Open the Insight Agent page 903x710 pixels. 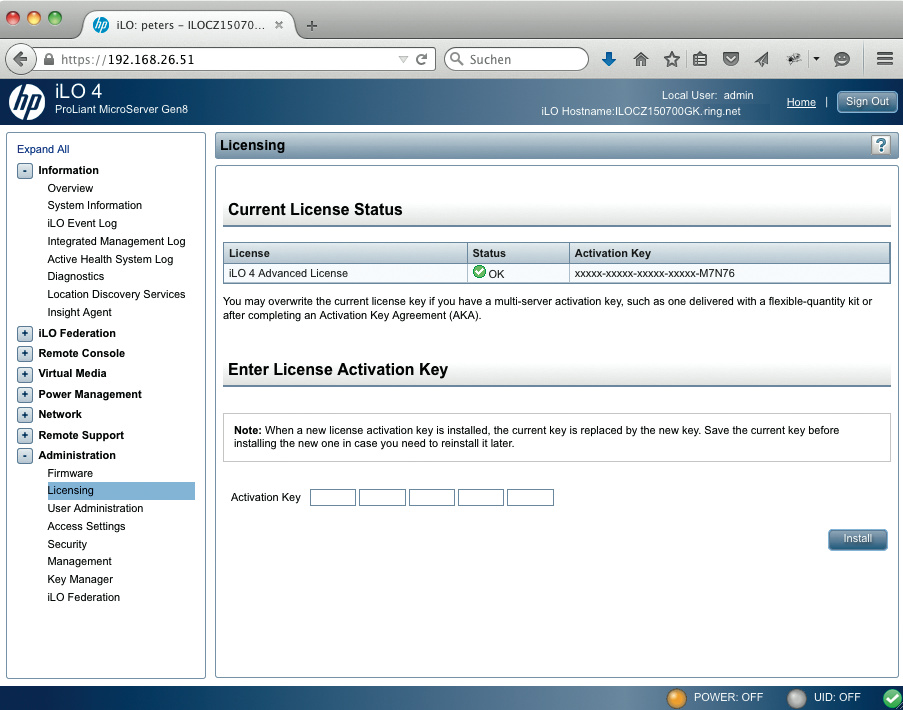pos(79,312)
